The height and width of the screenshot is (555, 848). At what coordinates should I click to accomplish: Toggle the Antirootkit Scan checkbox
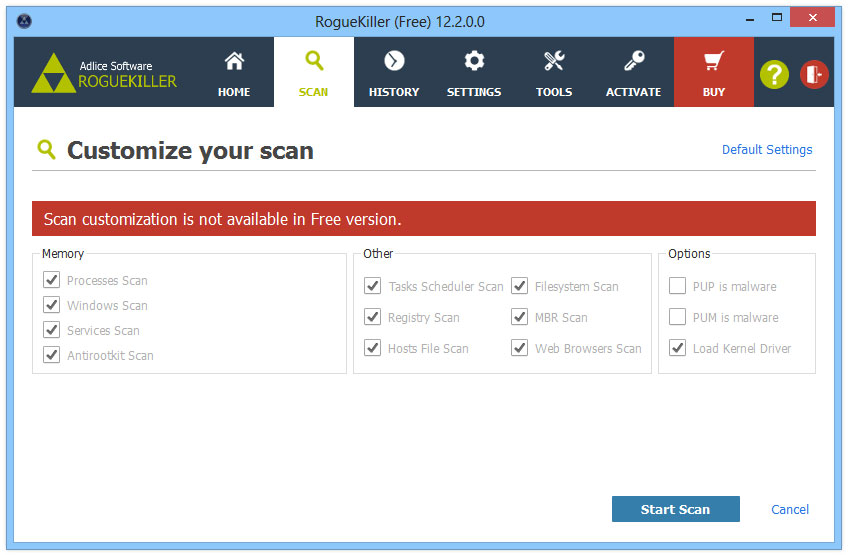(51, 355)
